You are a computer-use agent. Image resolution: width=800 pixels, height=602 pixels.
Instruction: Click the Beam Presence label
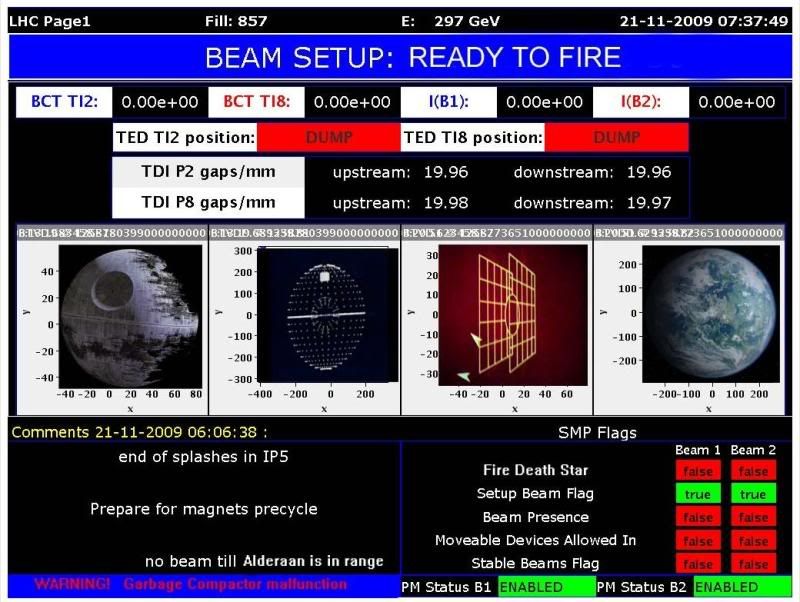coord(536,517)
